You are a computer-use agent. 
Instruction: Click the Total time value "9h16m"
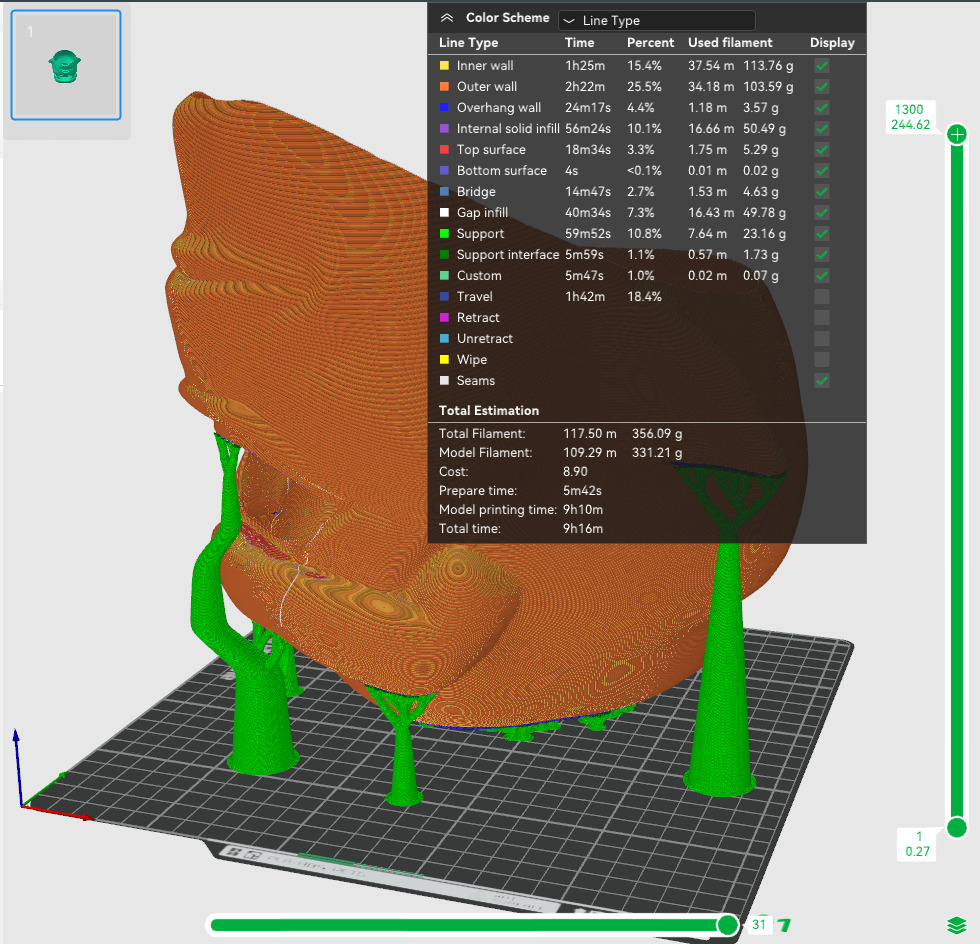click(x=582, y=529)
